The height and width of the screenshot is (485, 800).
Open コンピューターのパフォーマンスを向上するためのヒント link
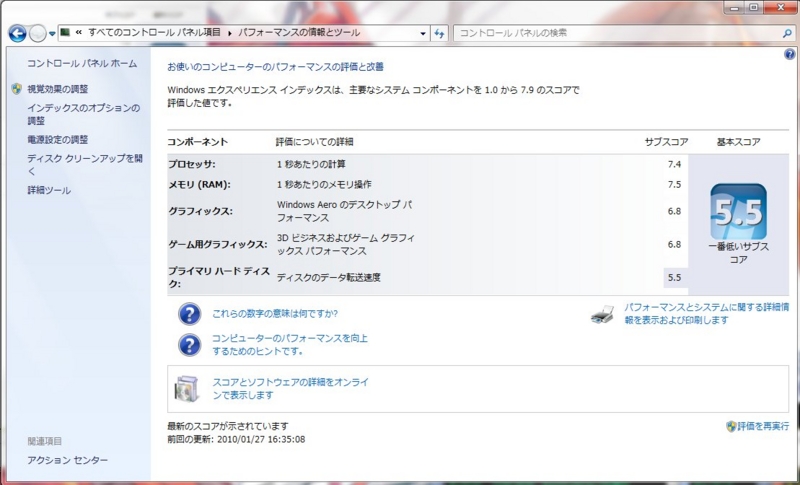click(290, 345)
